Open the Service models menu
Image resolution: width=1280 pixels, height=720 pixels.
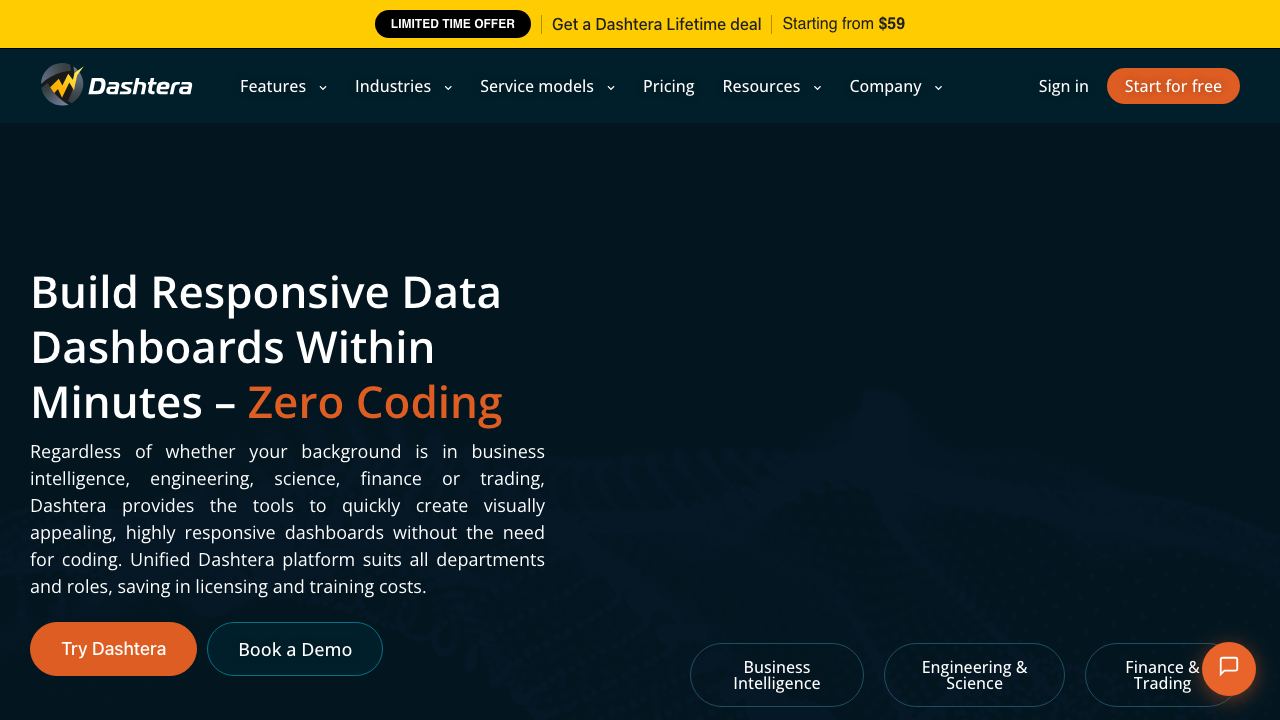(x=537, y=86)
